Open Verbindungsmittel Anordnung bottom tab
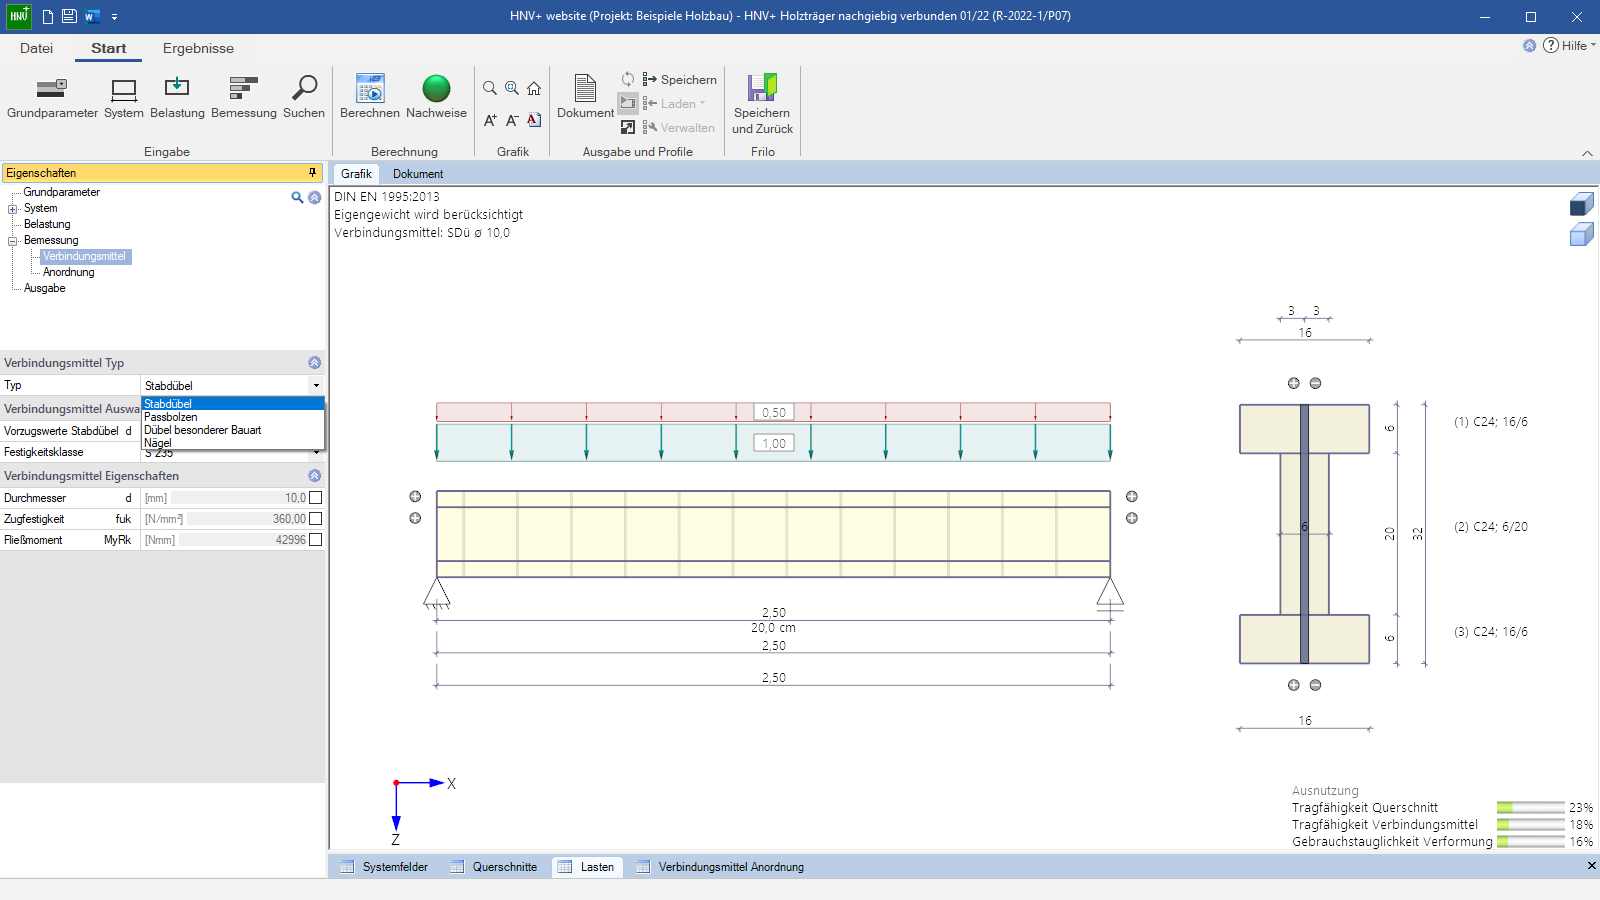 tap(720, 867)
